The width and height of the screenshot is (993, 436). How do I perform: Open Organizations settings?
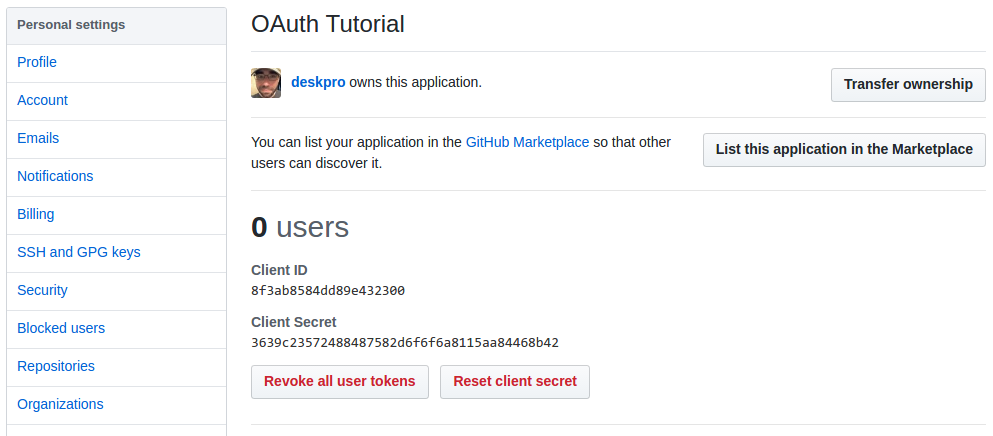pos(60,404)
